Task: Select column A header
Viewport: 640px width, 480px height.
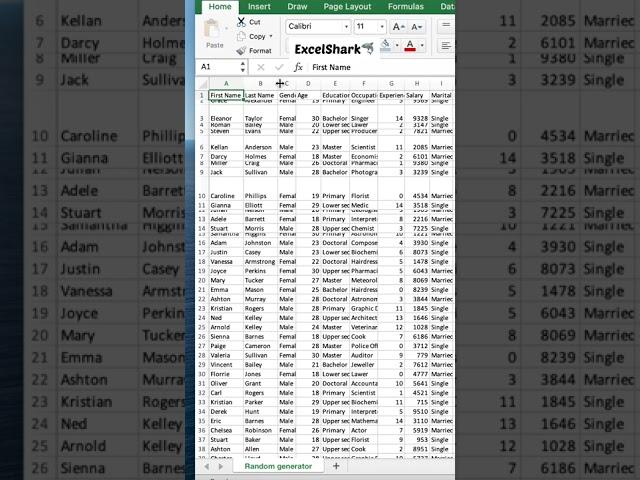Action: click(226, 84)
